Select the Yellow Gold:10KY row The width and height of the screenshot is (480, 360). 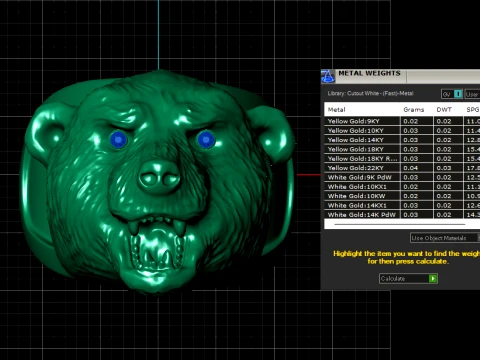pos(402,130)
